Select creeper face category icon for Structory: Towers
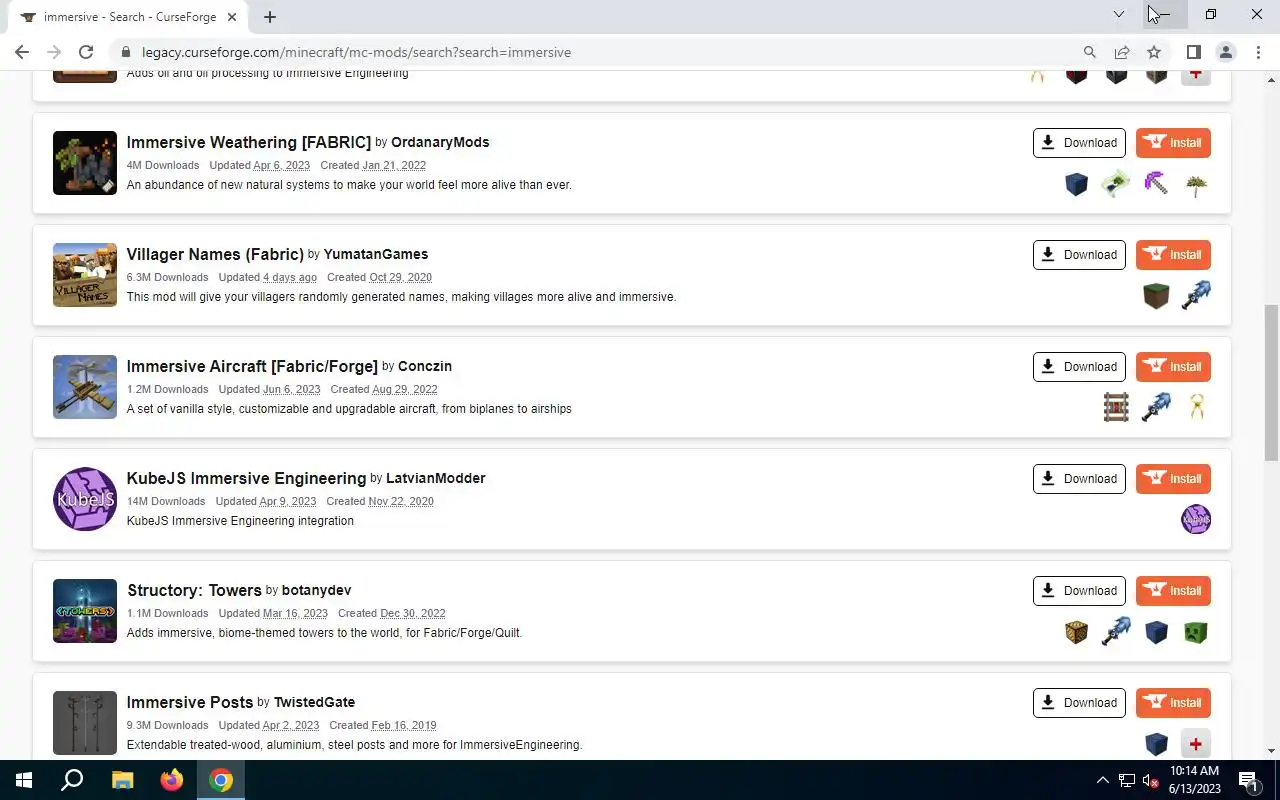Viewport: 1280px width, 800px height. click(x=1196, y=632)
